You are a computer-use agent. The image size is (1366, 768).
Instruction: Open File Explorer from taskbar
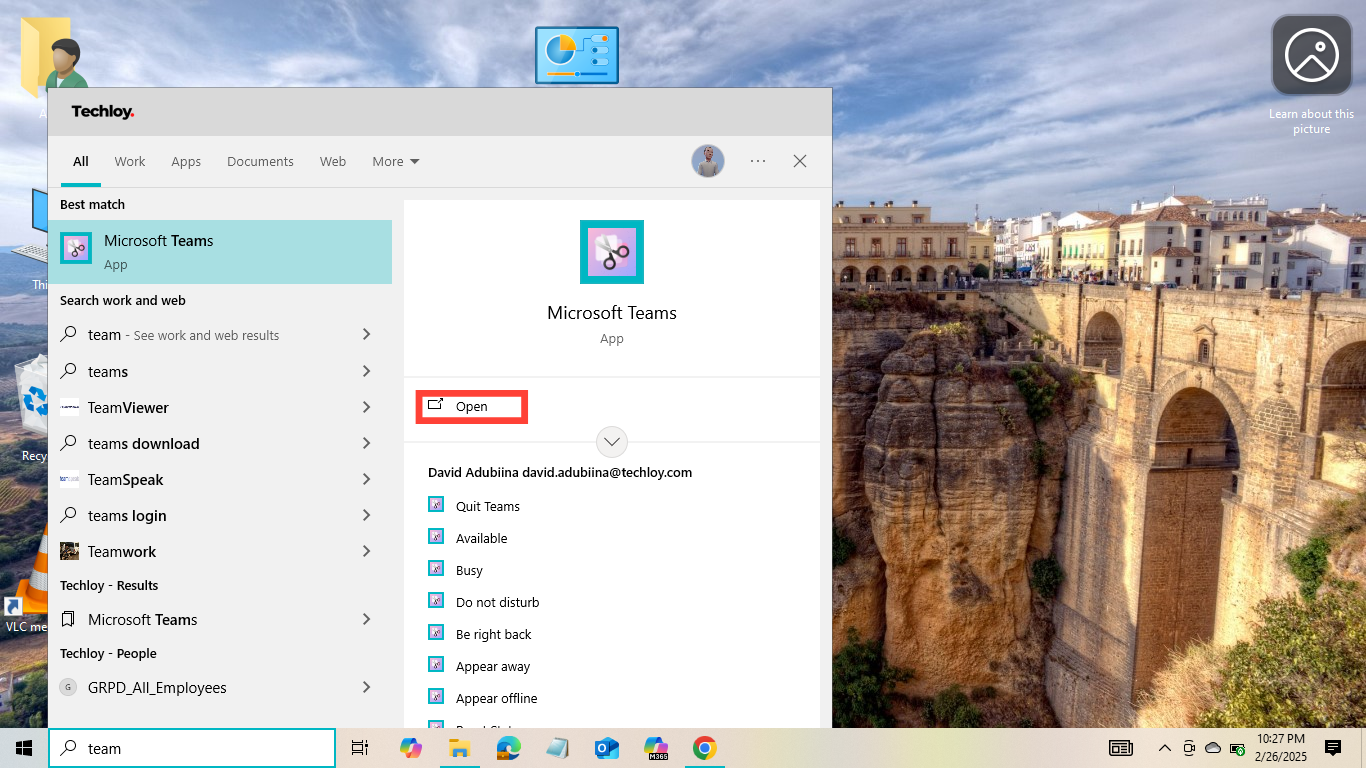(x=459, y=748)
